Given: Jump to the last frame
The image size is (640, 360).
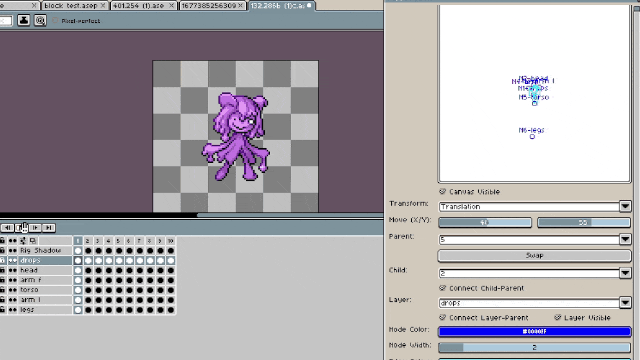Looking at the screenshot, I should click(49, 228).
